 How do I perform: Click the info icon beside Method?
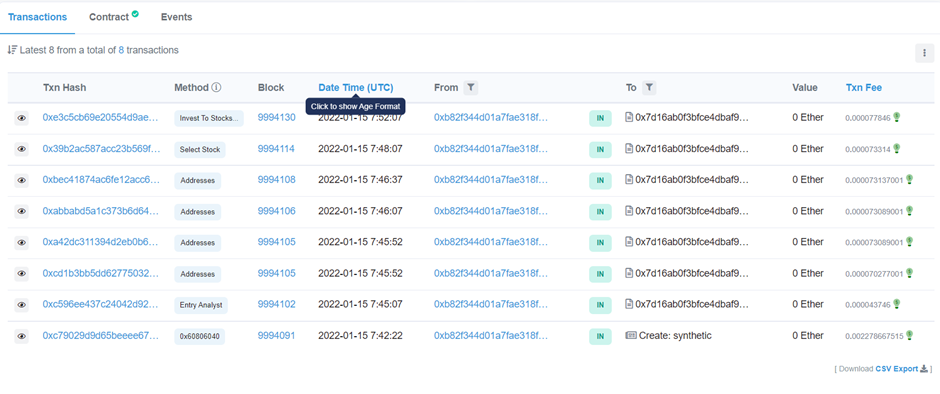coord(216,88)
